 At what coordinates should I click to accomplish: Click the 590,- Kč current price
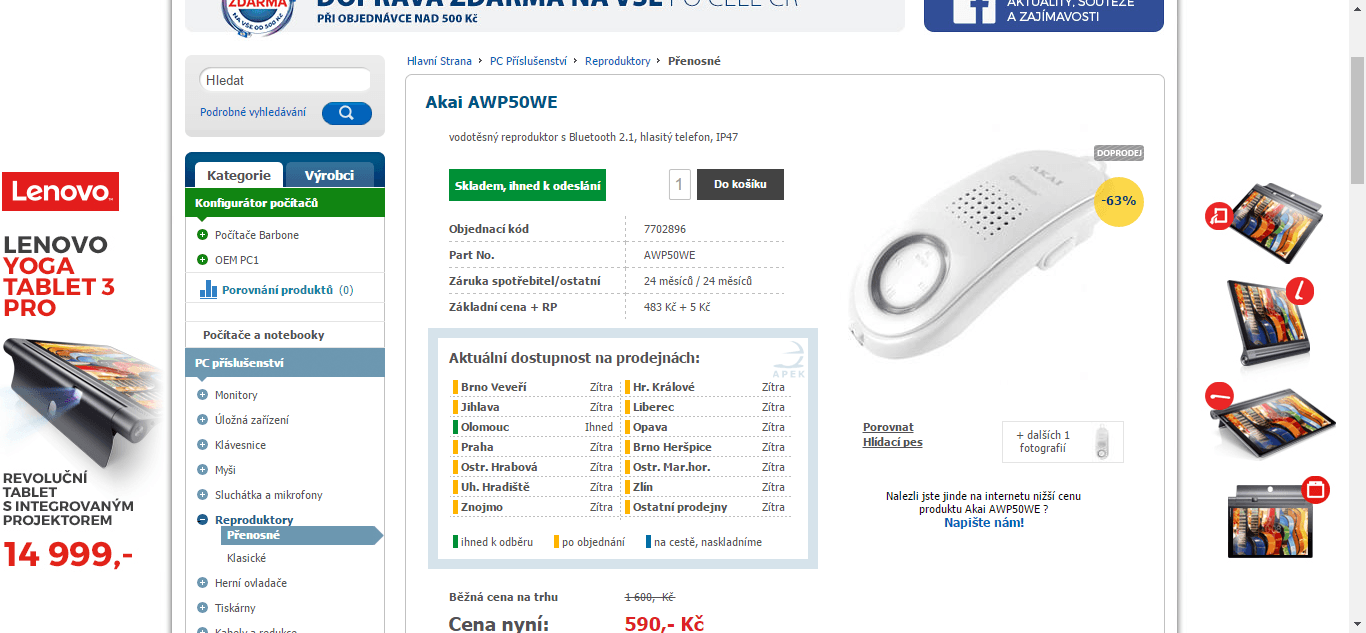(665, 625)
